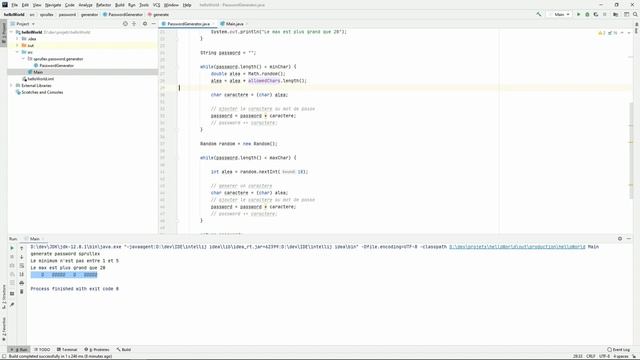This screenshot has height=360, width=640.
Task: Open Favorites side tool window
Action: (4, 330)
